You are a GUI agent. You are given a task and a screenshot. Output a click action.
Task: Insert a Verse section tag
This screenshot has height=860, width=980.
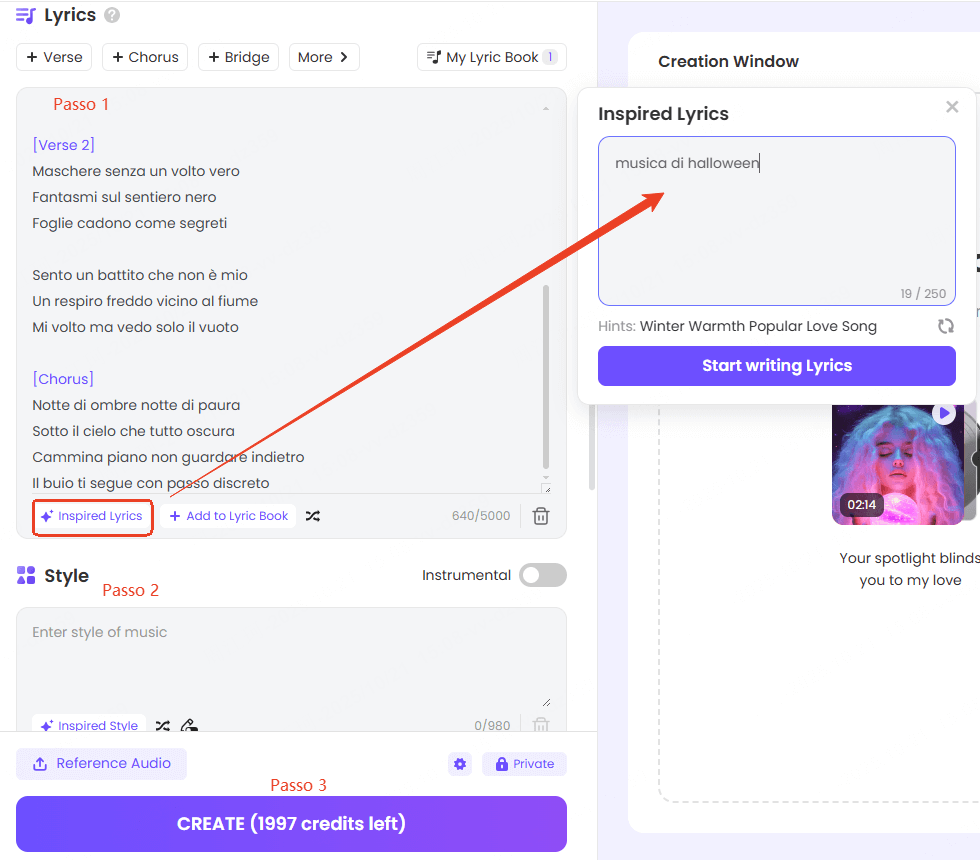[54, 57]
